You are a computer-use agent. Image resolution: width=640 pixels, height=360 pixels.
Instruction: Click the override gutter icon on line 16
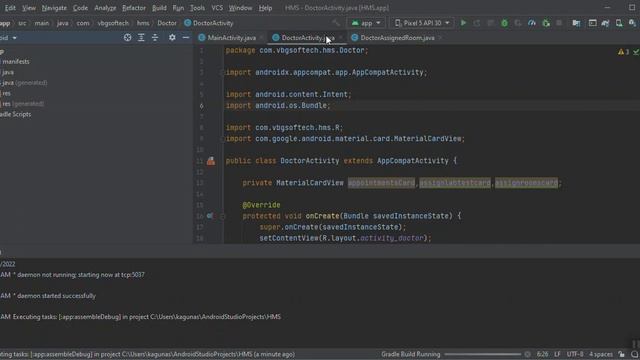[210, 216]
